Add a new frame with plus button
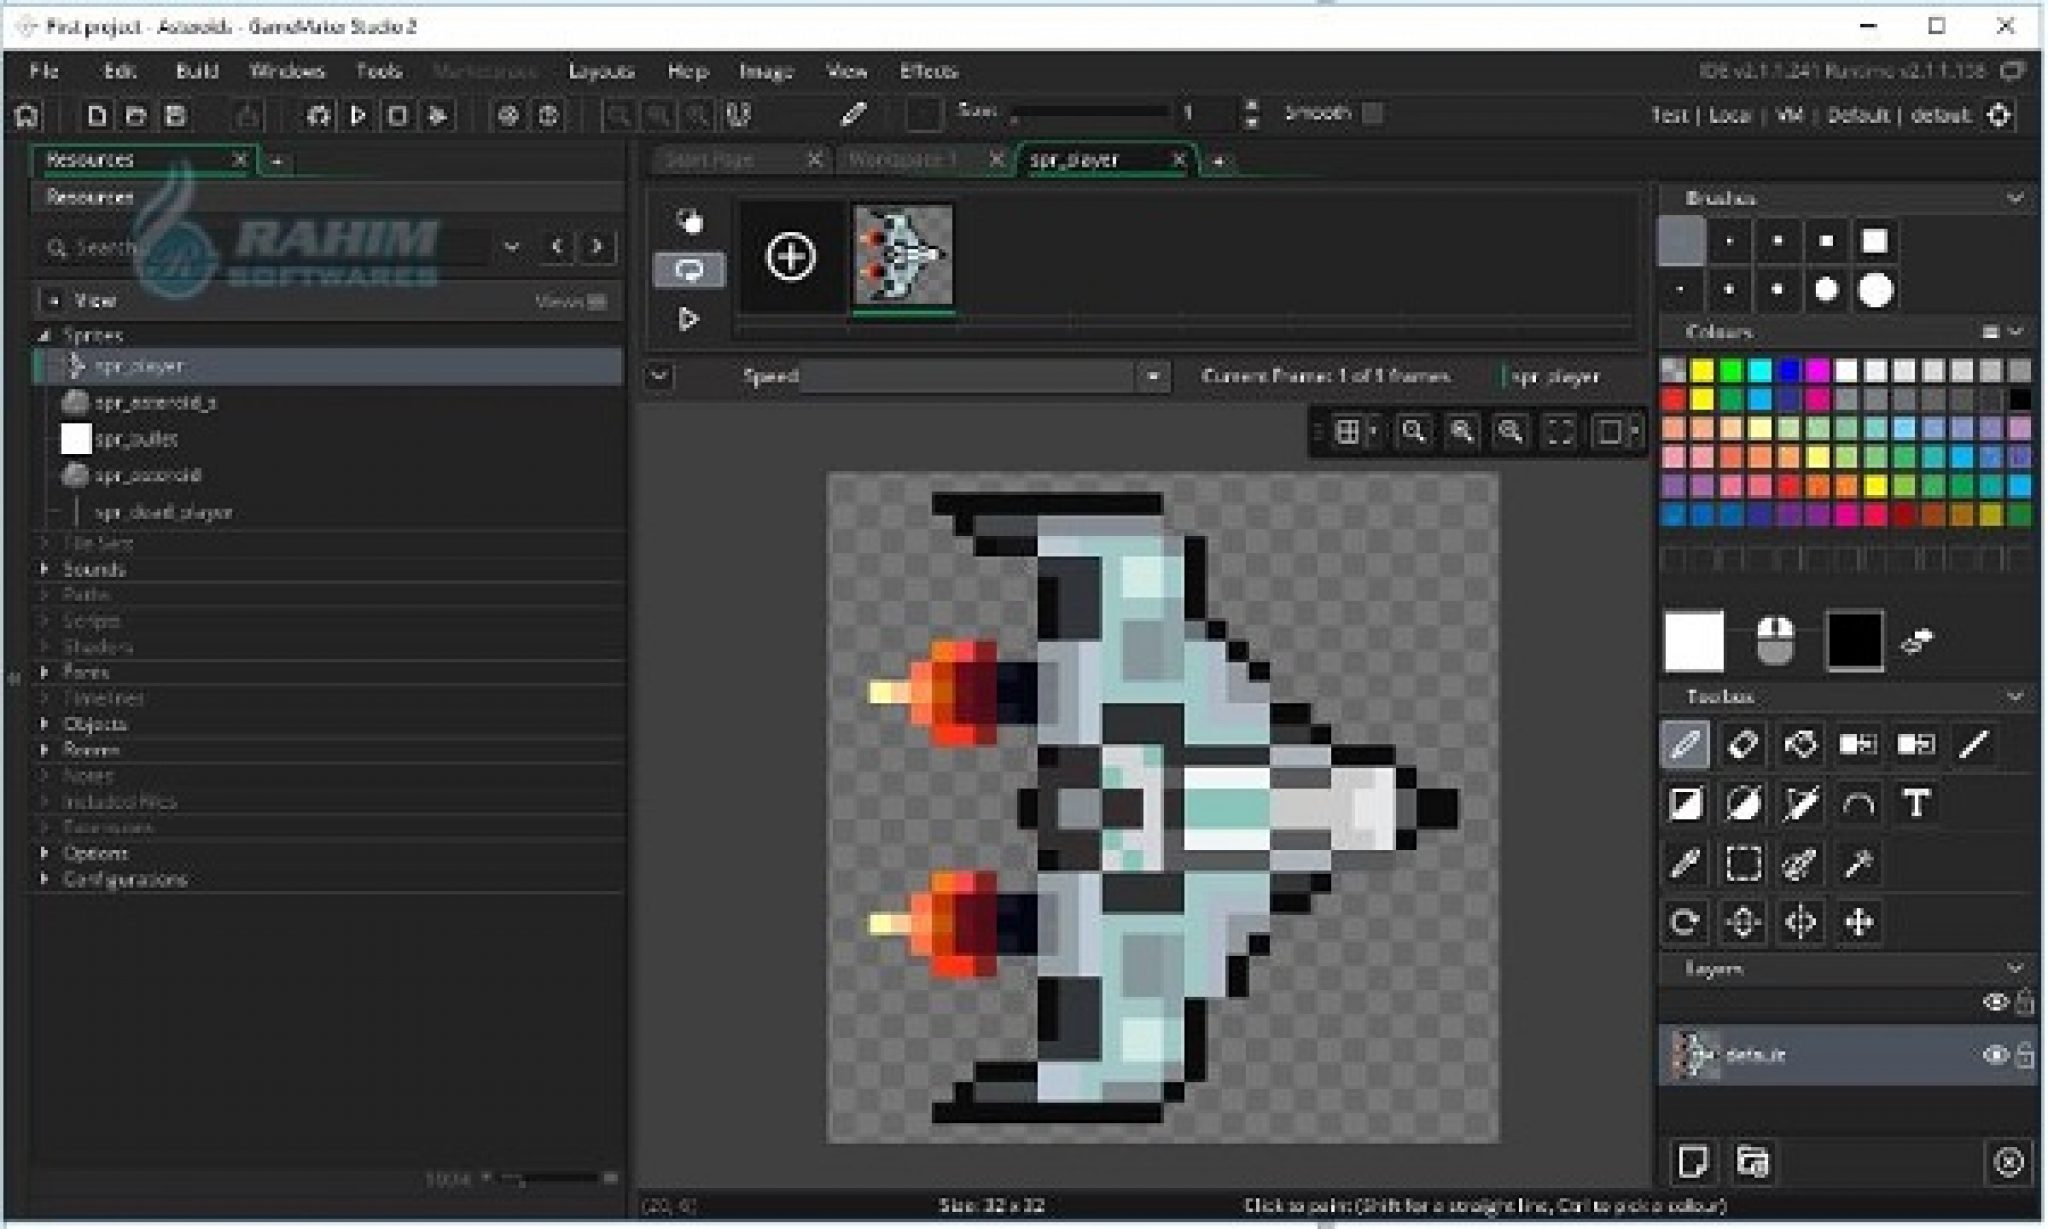Viewport: 2048px width, 1229px height. 790,257
